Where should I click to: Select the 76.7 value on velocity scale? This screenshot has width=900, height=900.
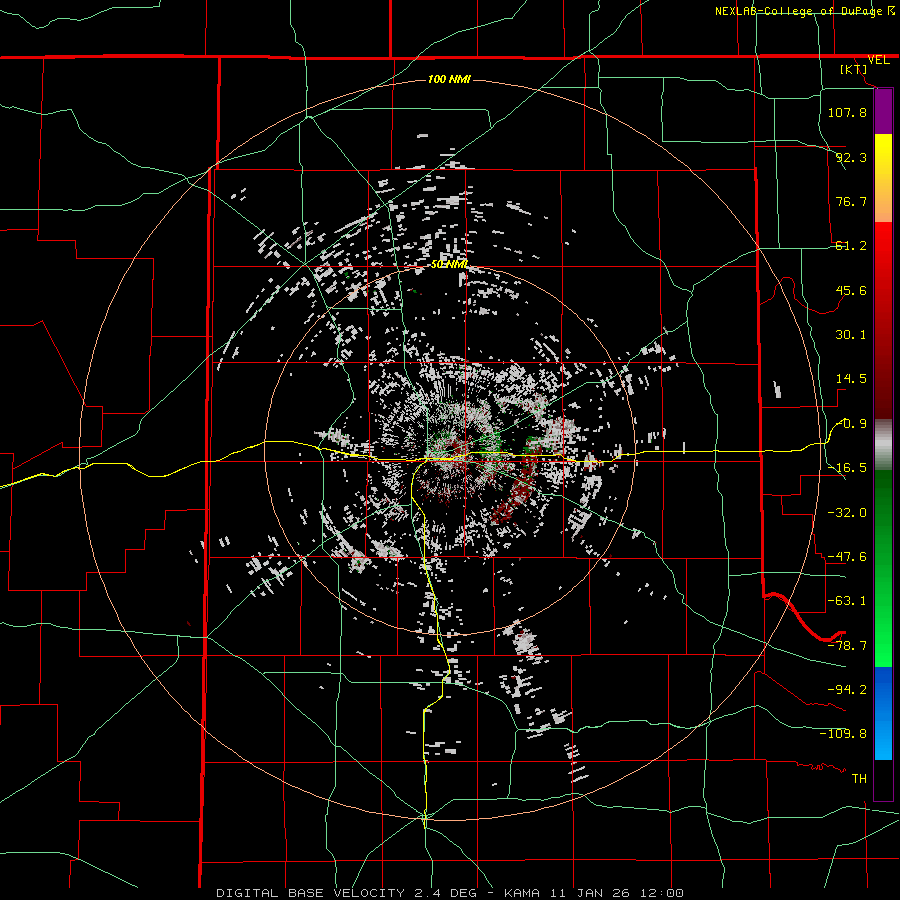coord(851,201)
